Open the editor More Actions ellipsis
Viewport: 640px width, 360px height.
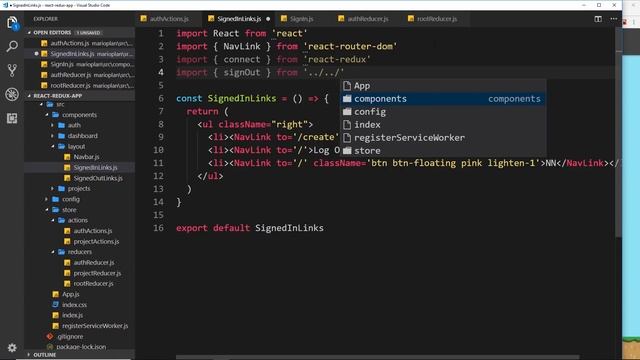point(613,19)
